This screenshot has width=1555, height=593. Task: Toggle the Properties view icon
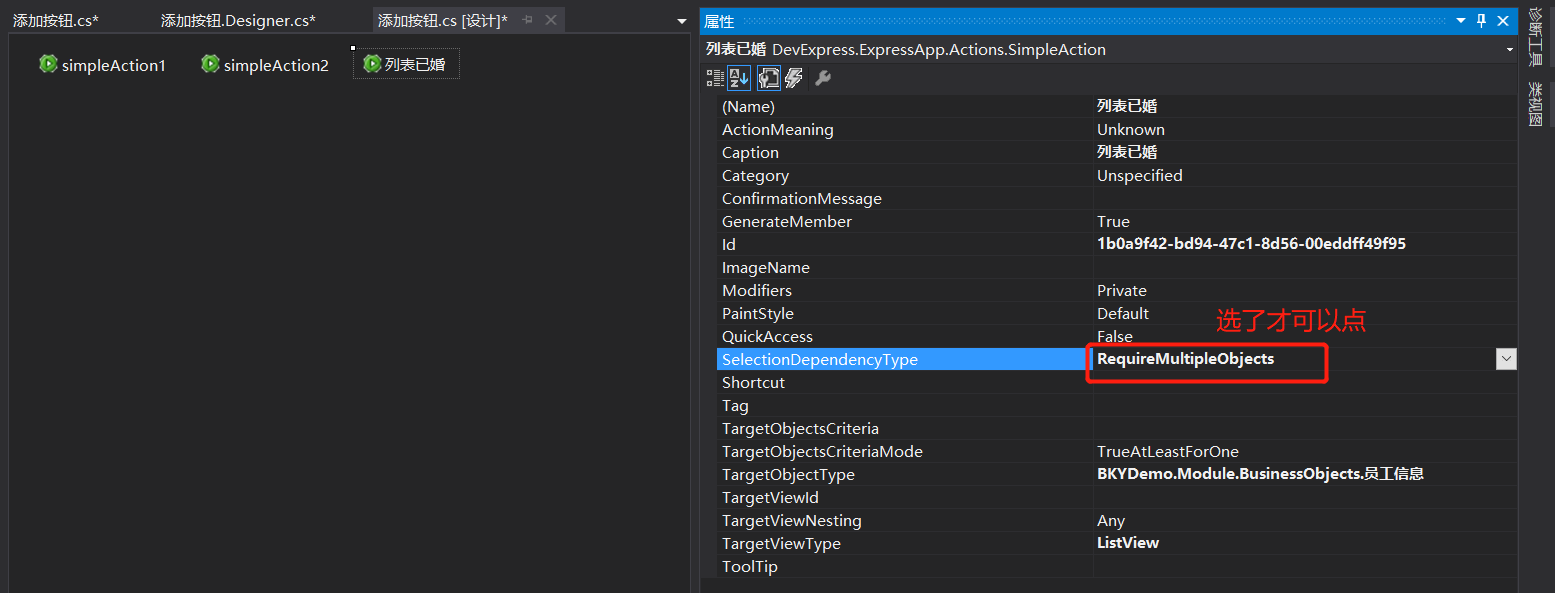(768, 78)
